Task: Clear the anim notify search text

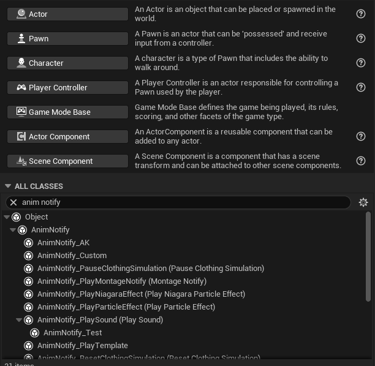Action: 13,202
